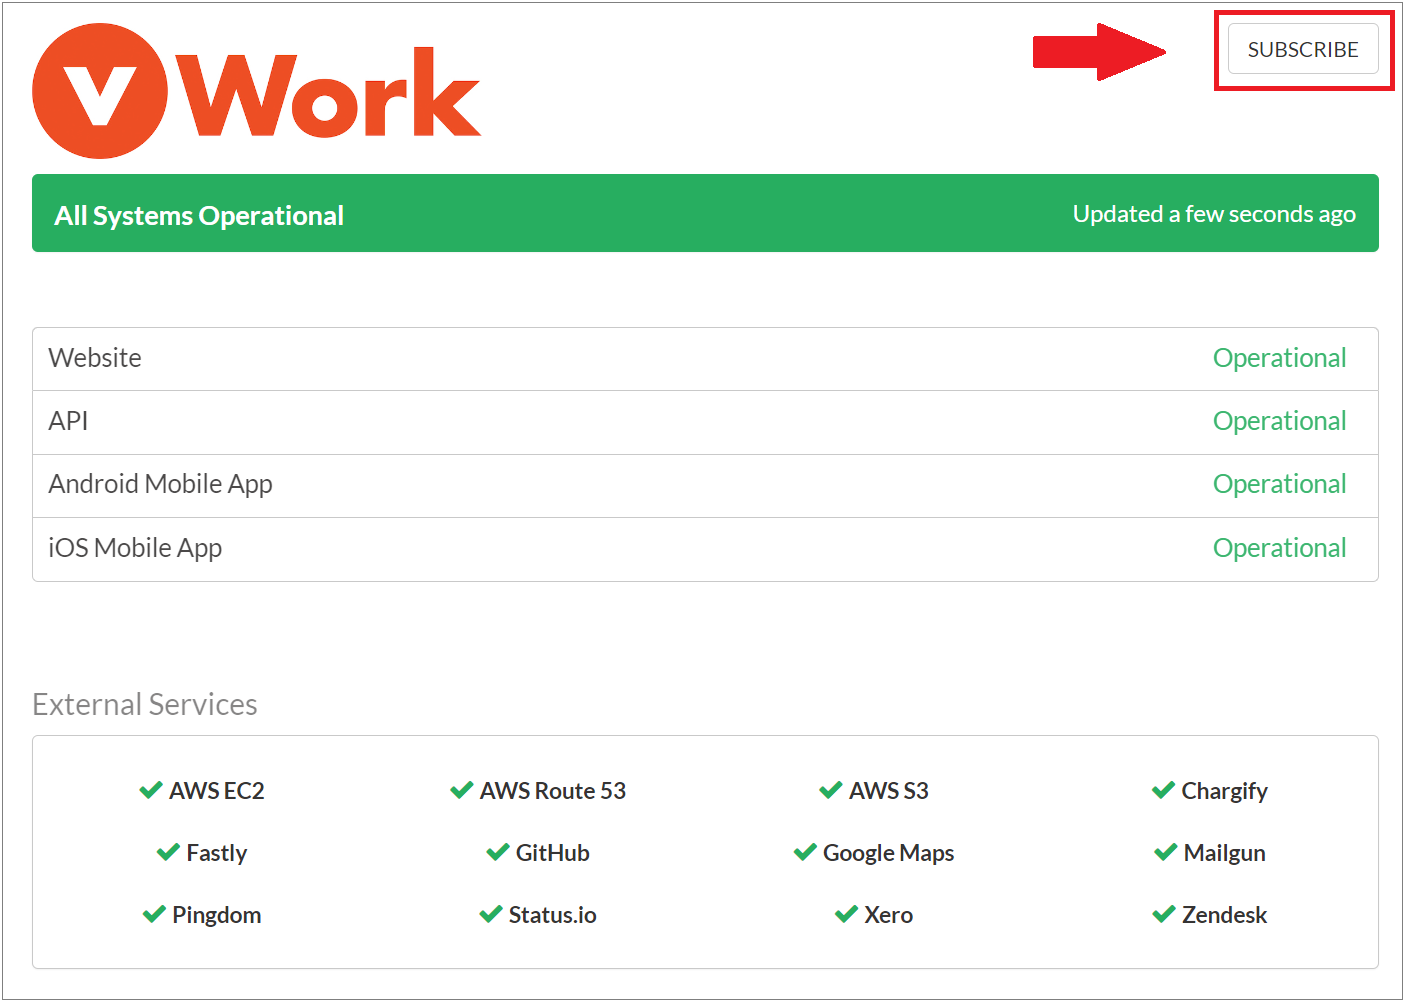
Task: Click the green checkmark beside AWS EC2
Action: [151, 790]
